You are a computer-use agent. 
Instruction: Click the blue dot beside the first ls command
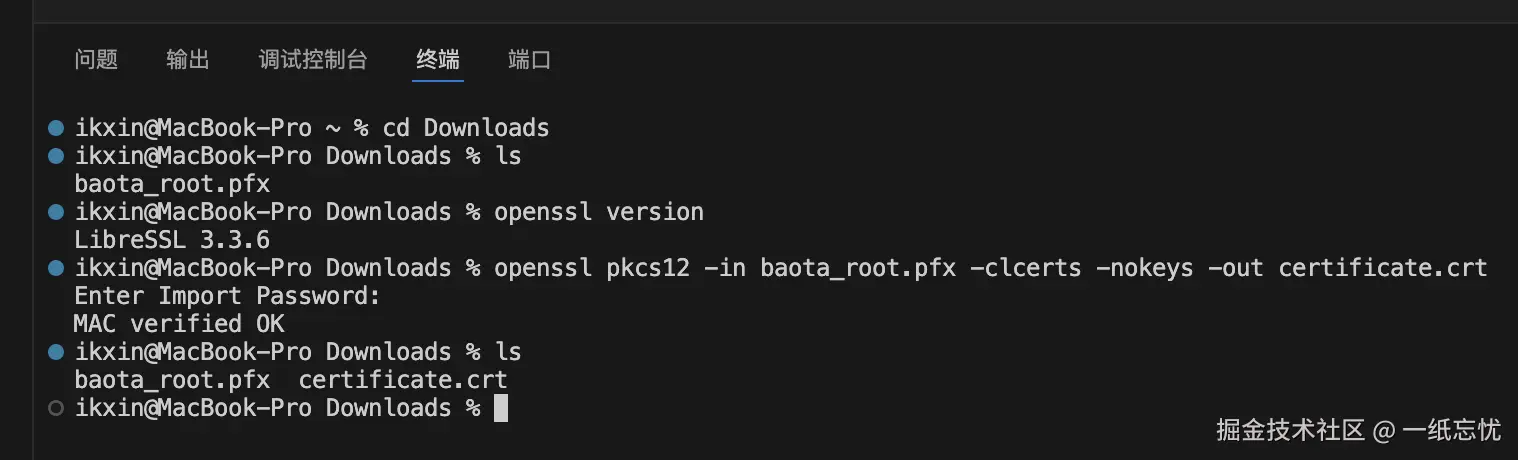(56, 156)
